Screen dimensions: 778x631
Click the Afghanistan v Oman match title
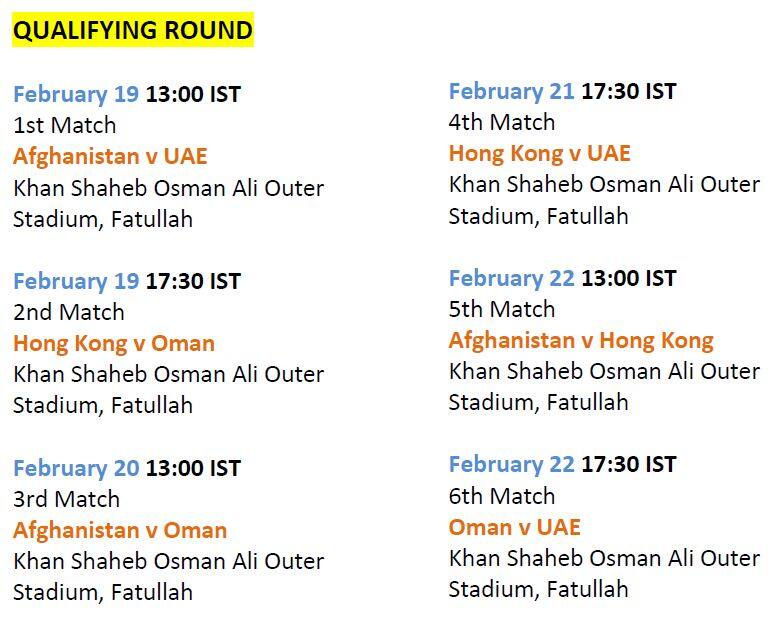click(x=120, y=531)
